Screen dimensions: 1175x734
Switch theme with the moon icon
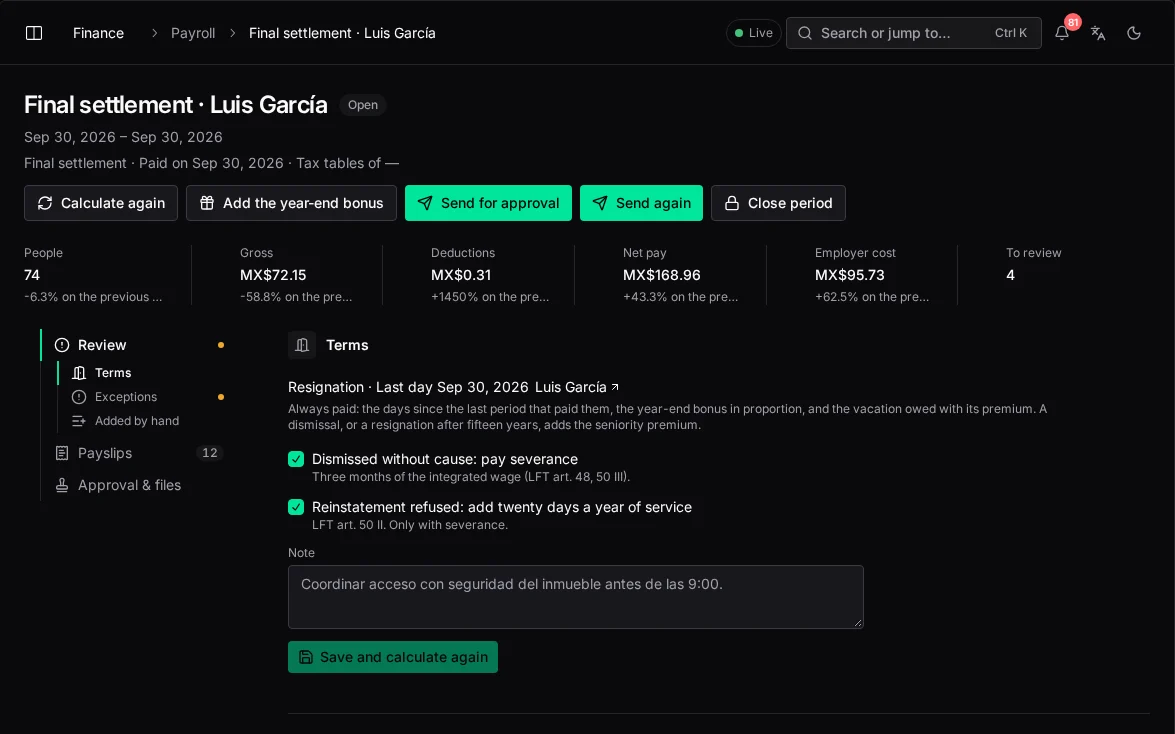[1134, 33]
